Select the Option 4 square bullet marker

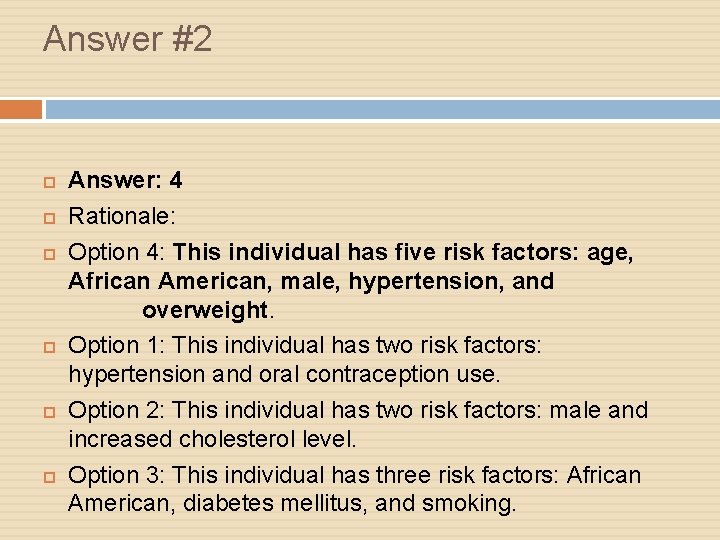[50, 254]
